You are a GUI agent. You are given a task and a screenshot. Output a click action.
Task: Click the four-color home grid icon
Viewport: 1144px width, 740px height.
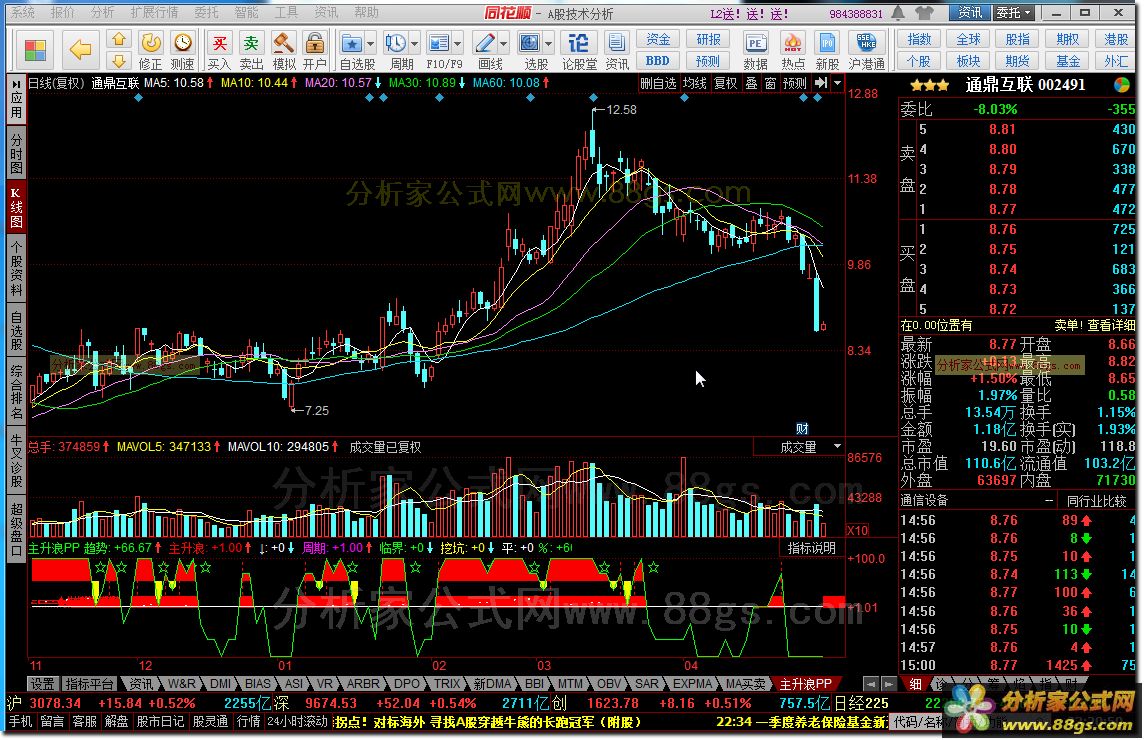click(x=34, y=50)
